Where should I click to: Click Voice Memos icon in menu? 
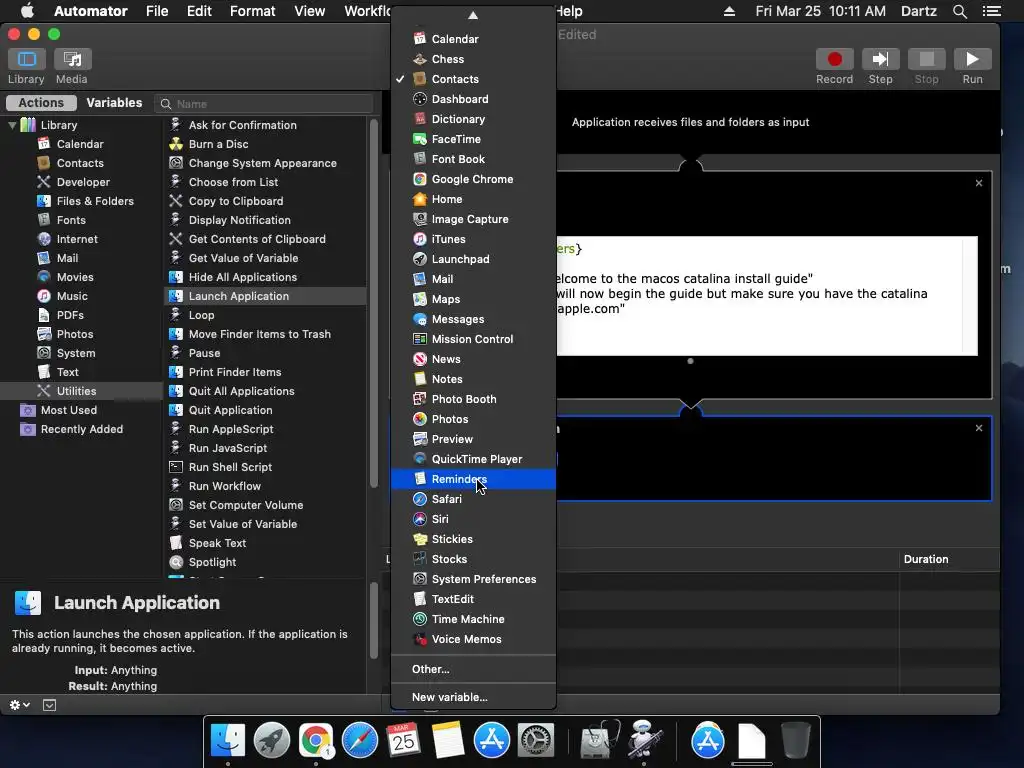click(420, 639)
